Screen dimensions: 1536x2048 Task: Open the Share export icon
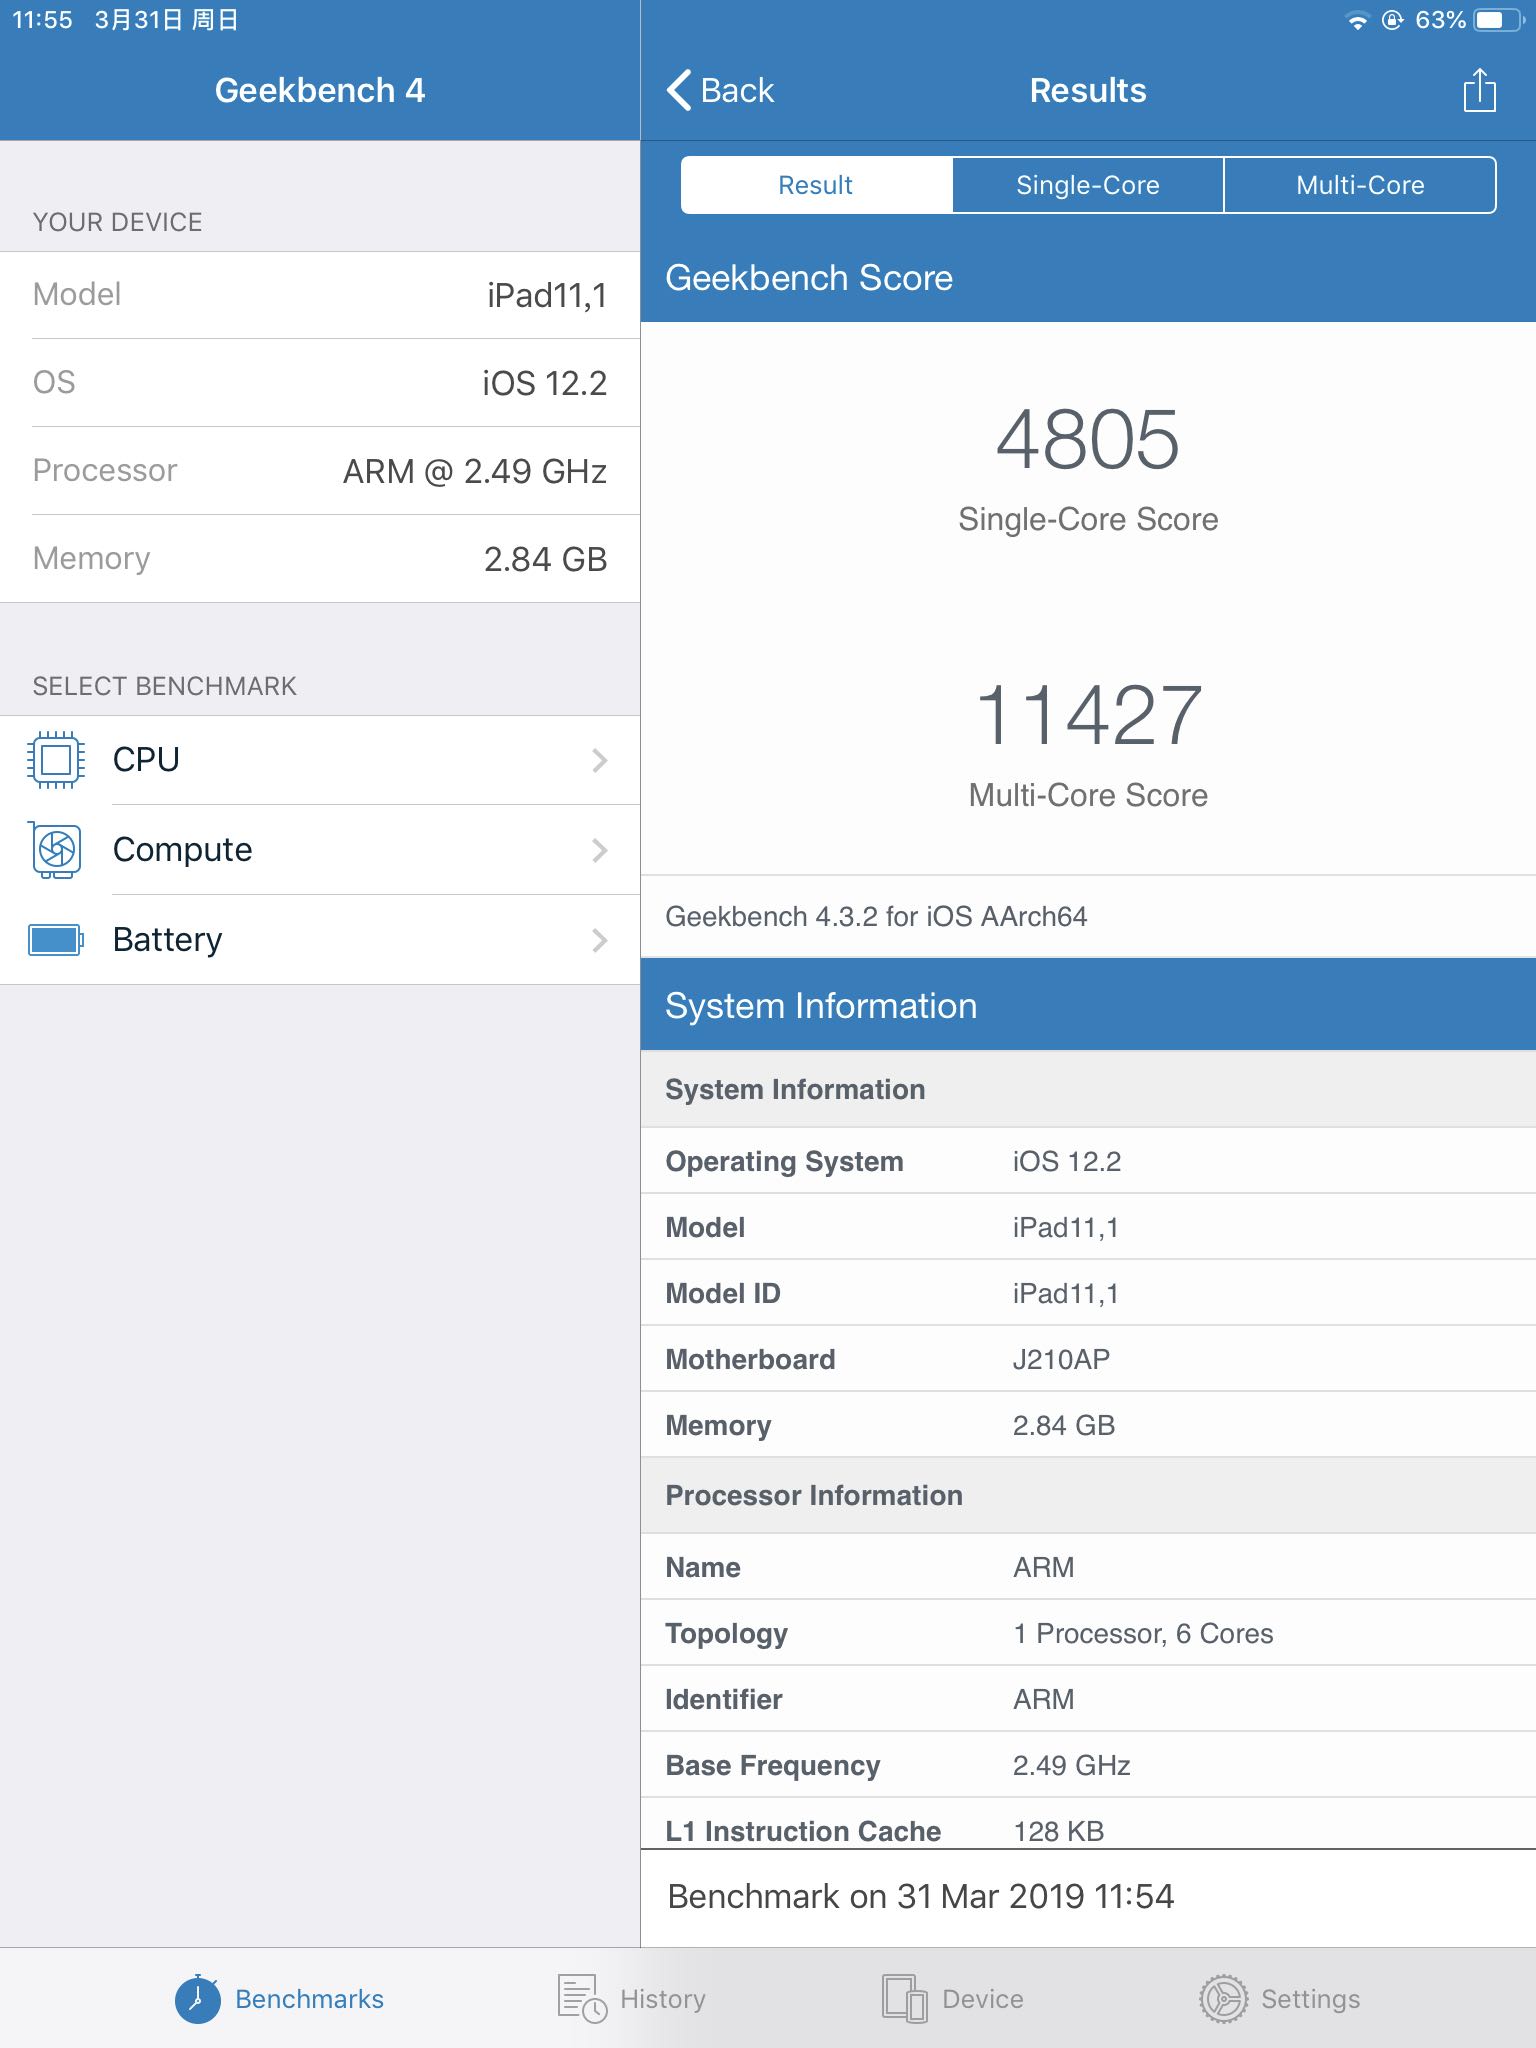point(1479,90)
